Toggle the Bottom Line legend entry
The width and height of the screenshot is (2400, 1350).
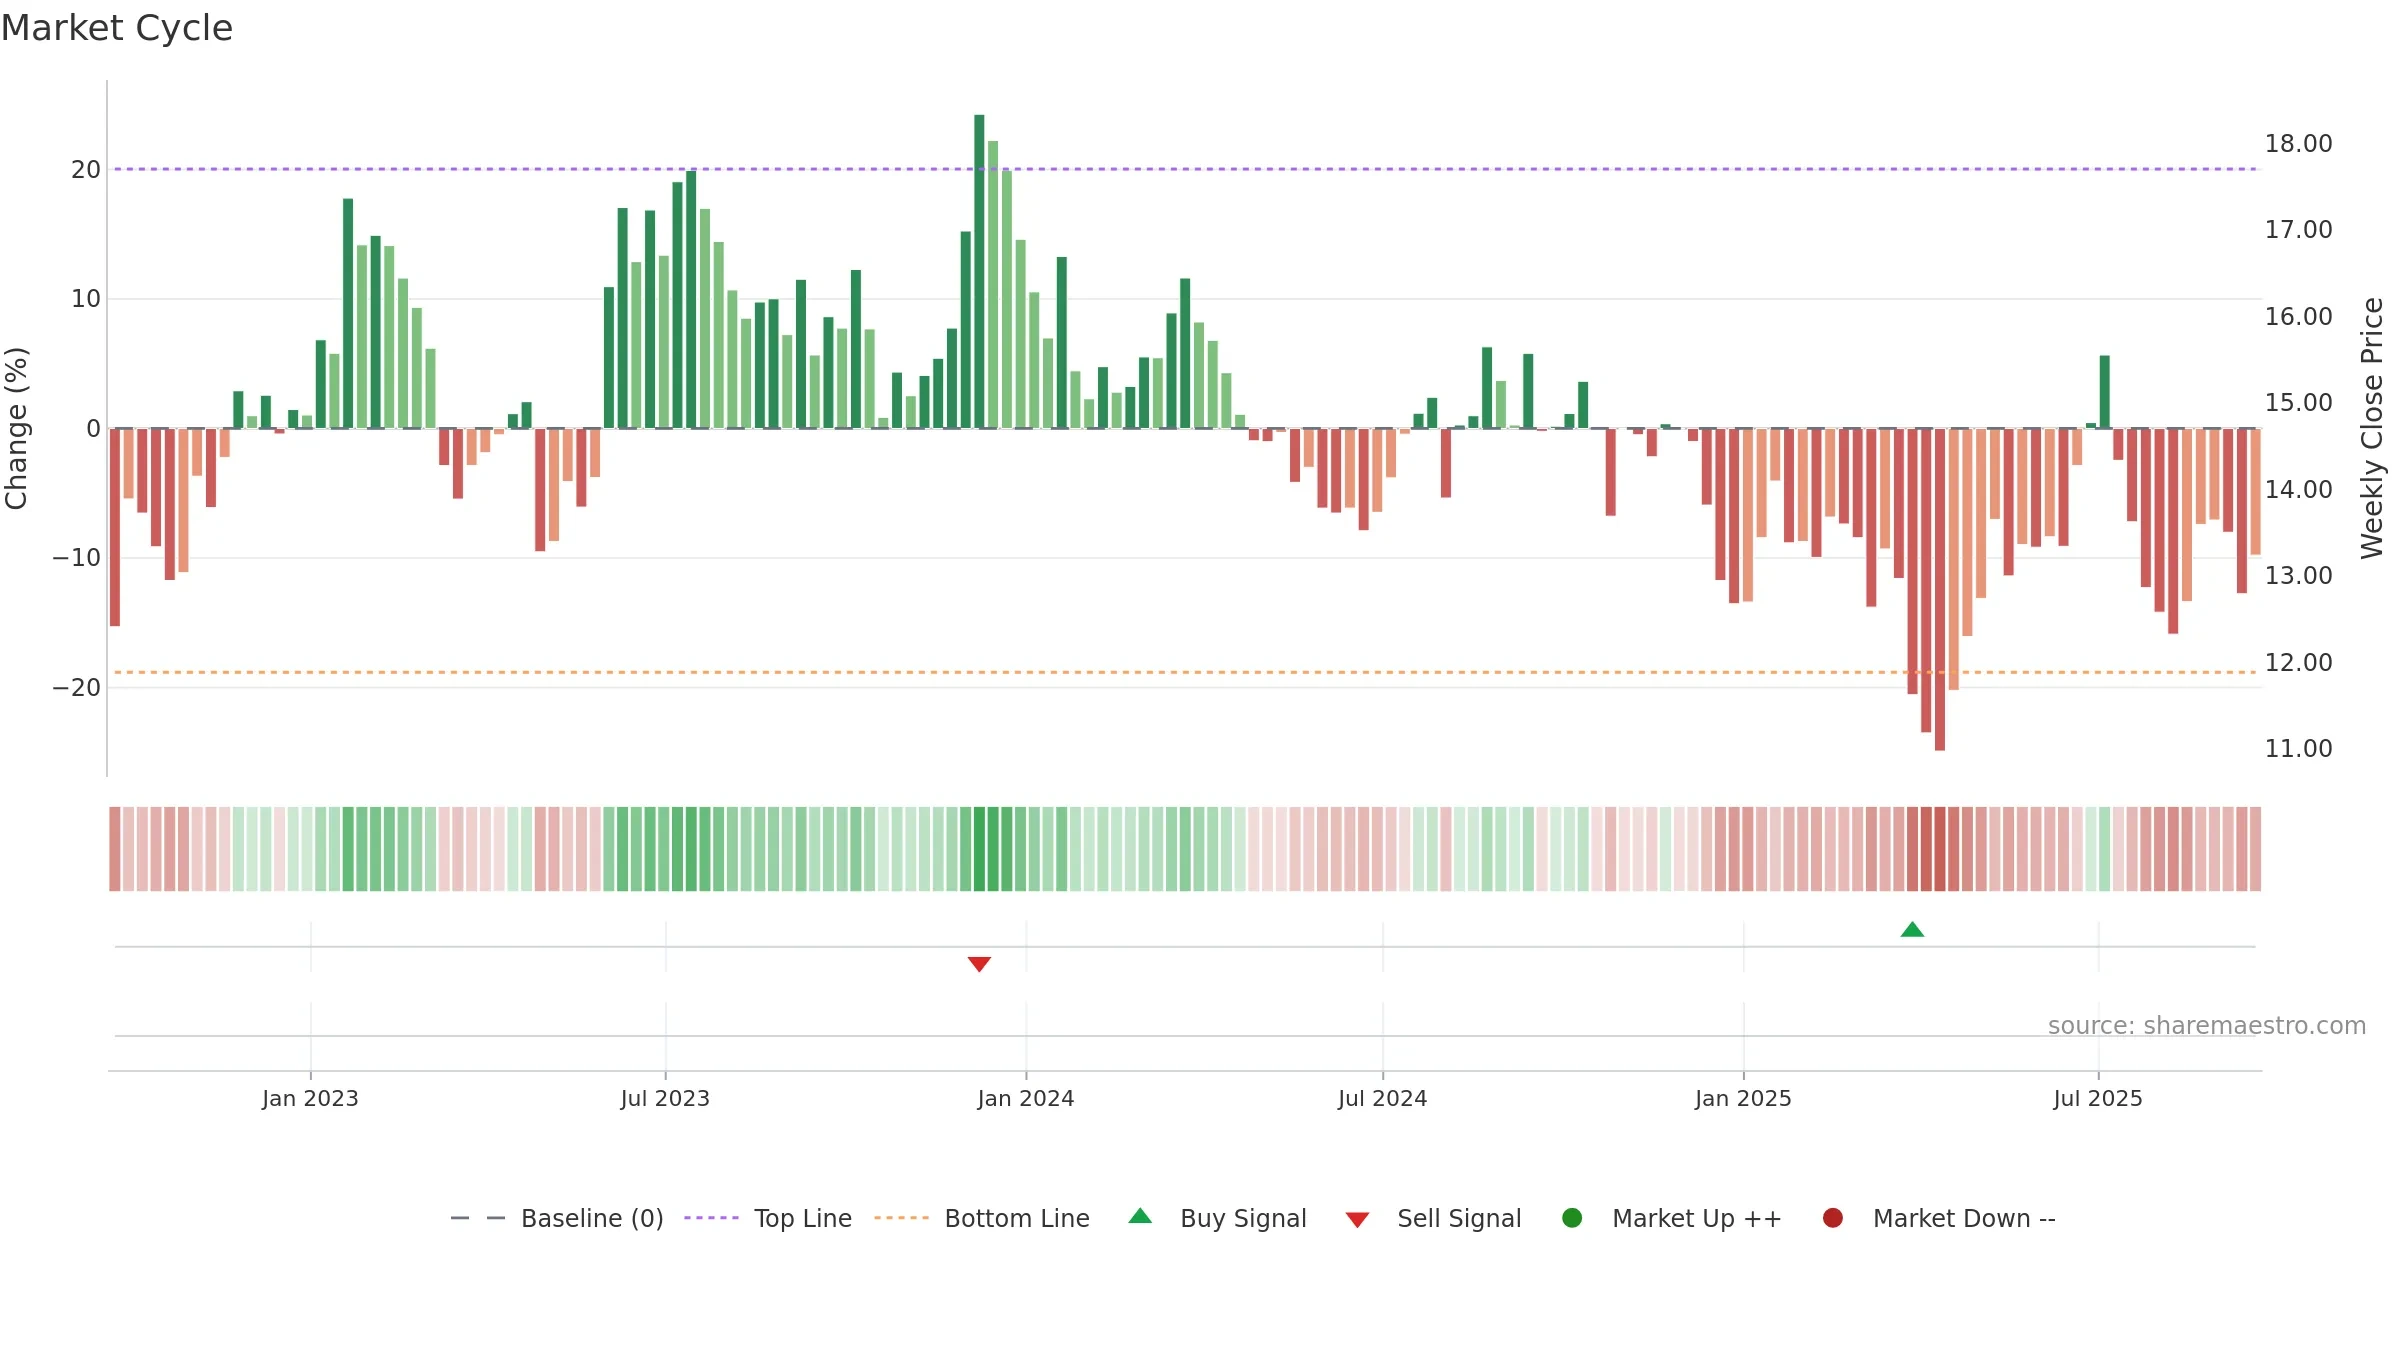(982, 1218)
